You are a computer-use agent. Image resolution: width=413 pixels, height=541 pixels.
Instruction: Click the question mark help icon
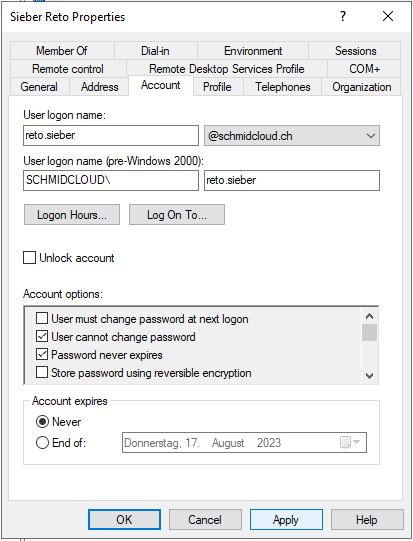(343, 16)
